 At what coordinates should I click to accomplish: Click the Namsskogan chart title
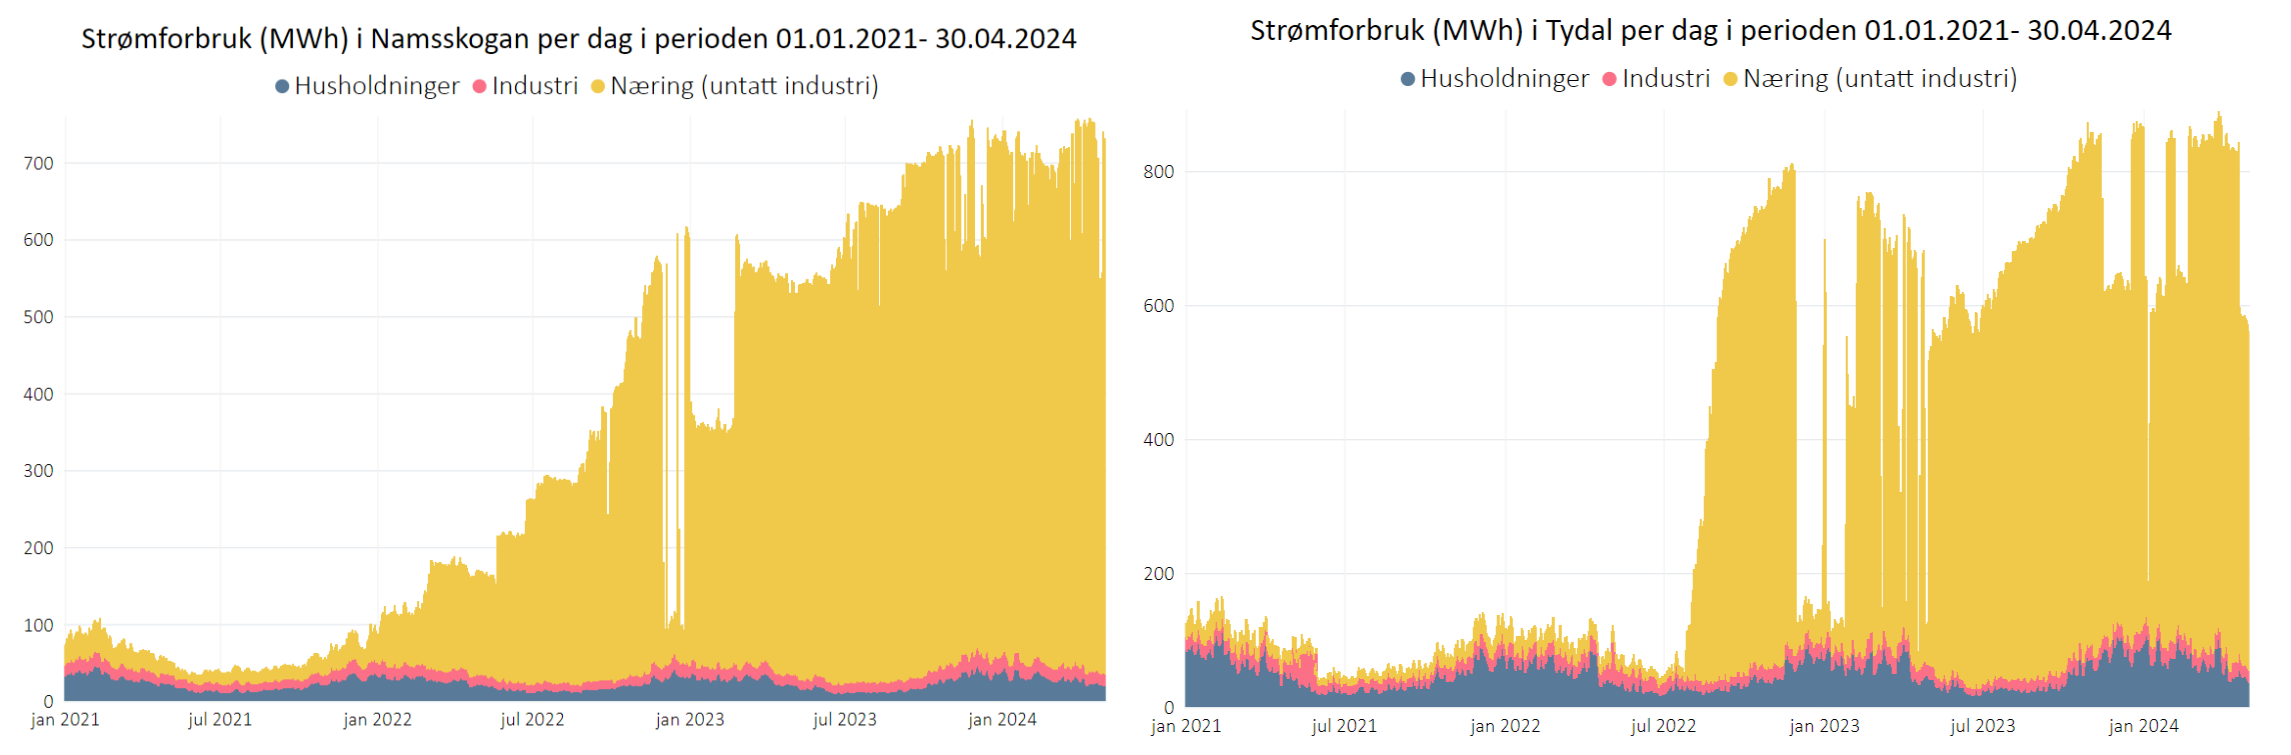tap(579, 39)
